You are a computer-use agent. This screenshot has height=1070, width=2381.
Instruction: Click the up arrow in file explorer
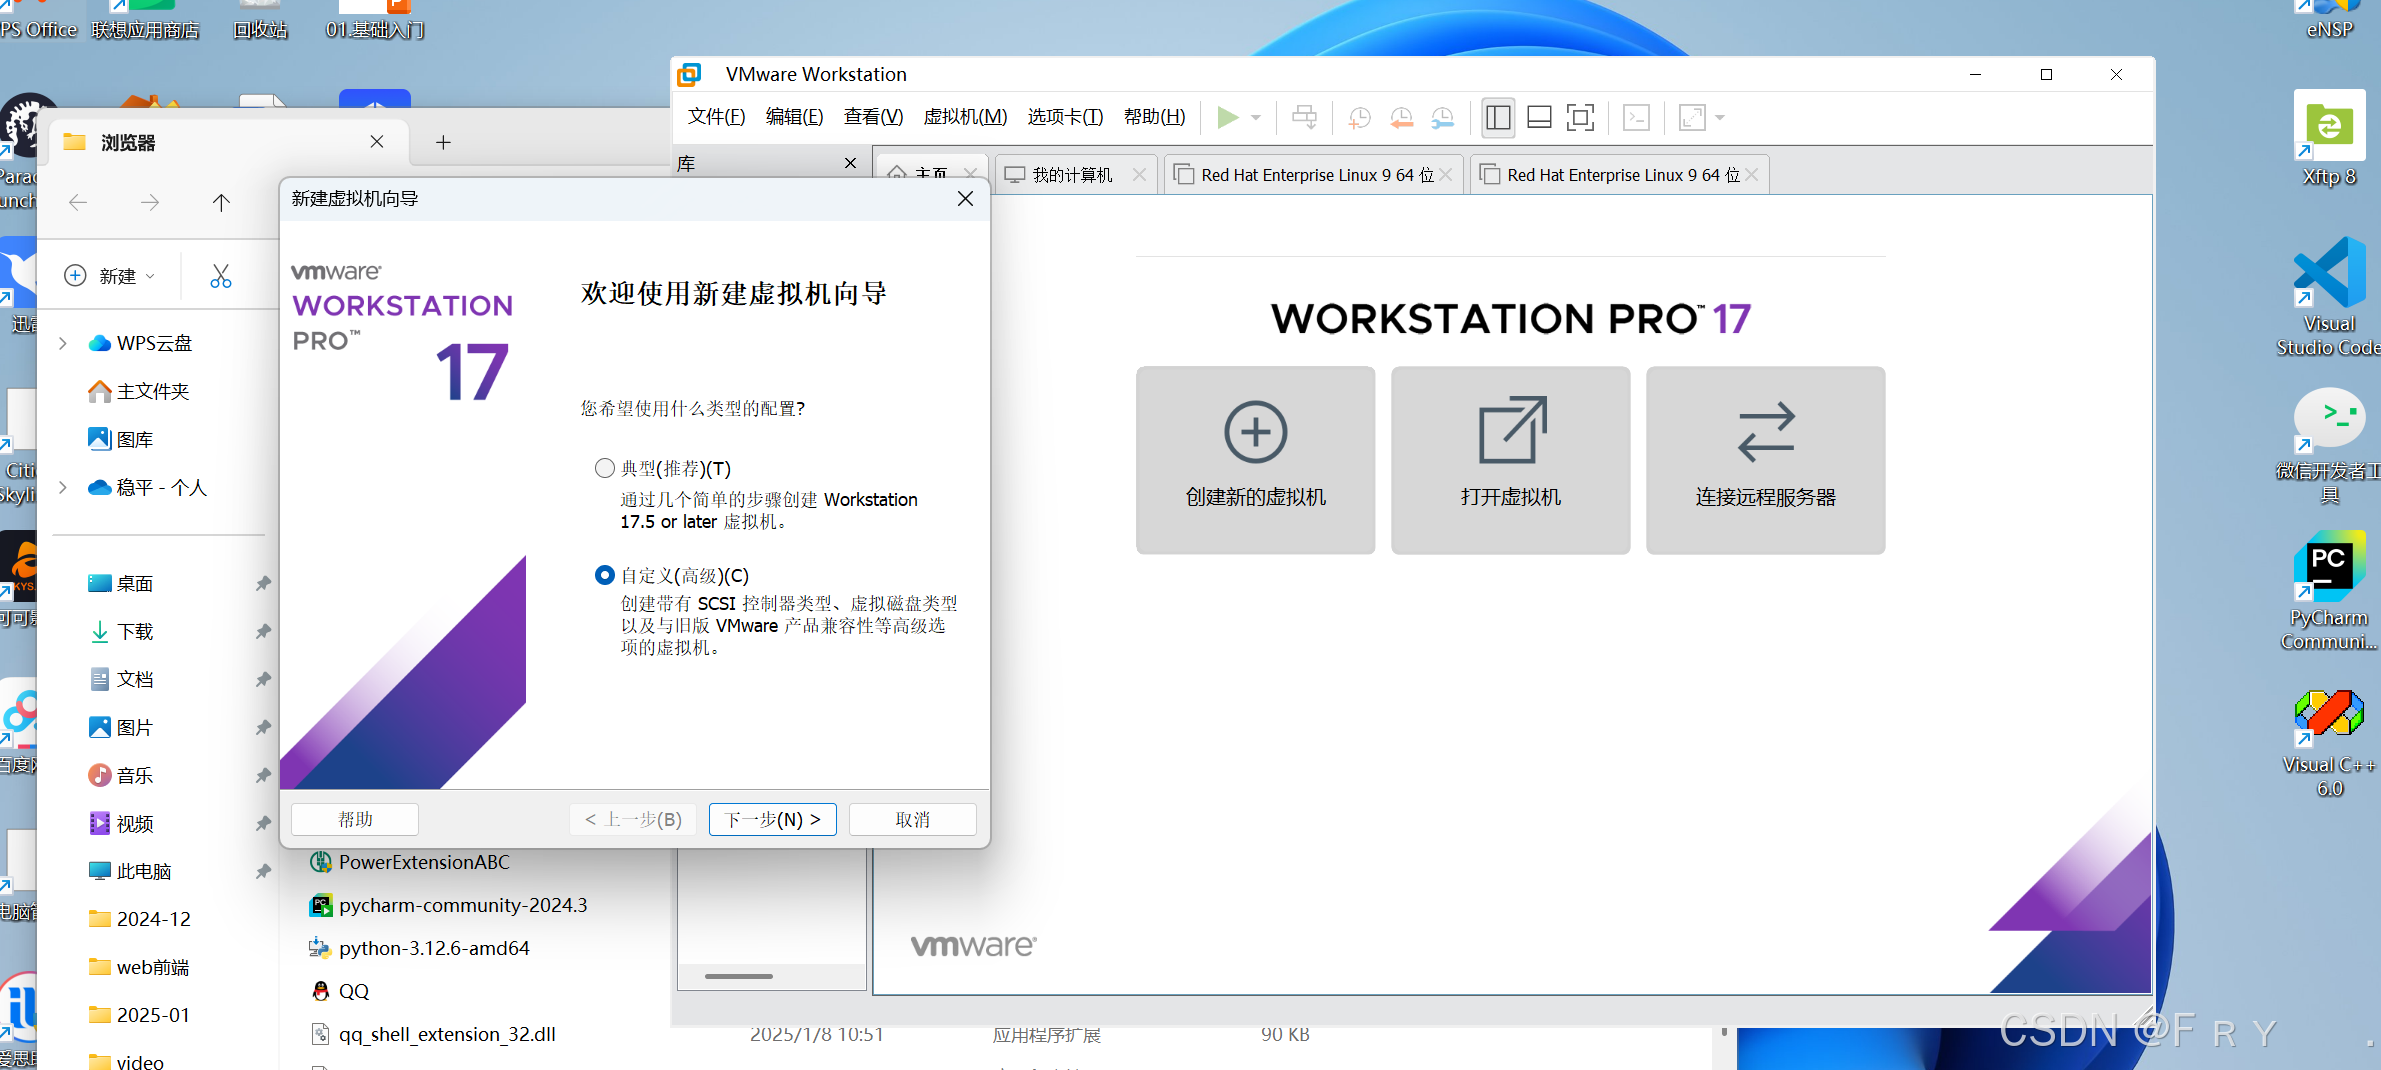click(x=221, y=203)
